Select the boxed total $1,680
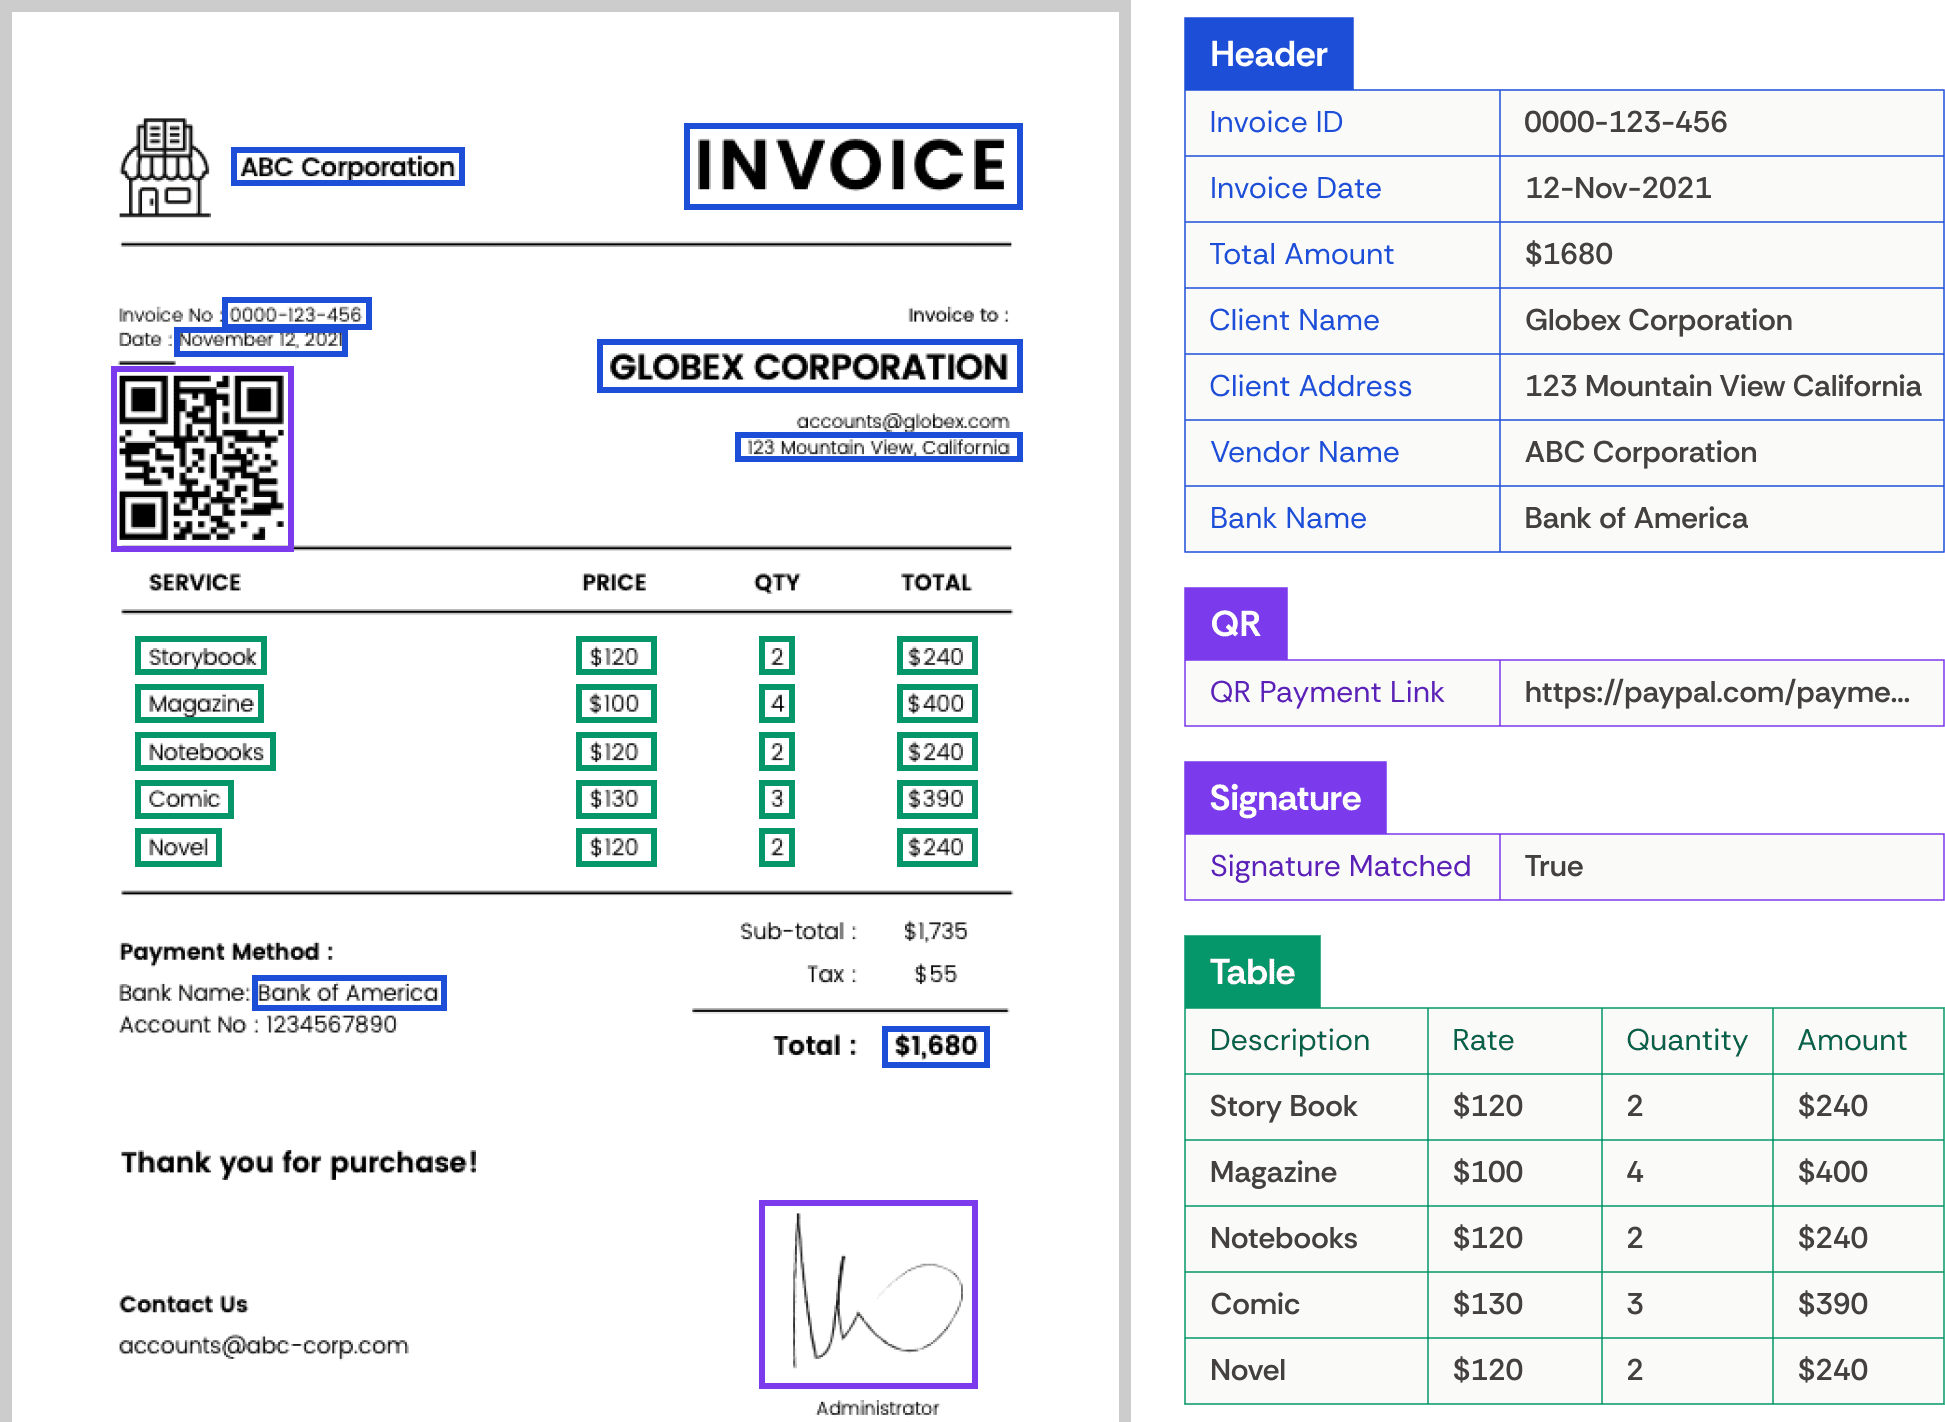The height and width of the screenshot is (1422, 1945). pos(936,1046)
